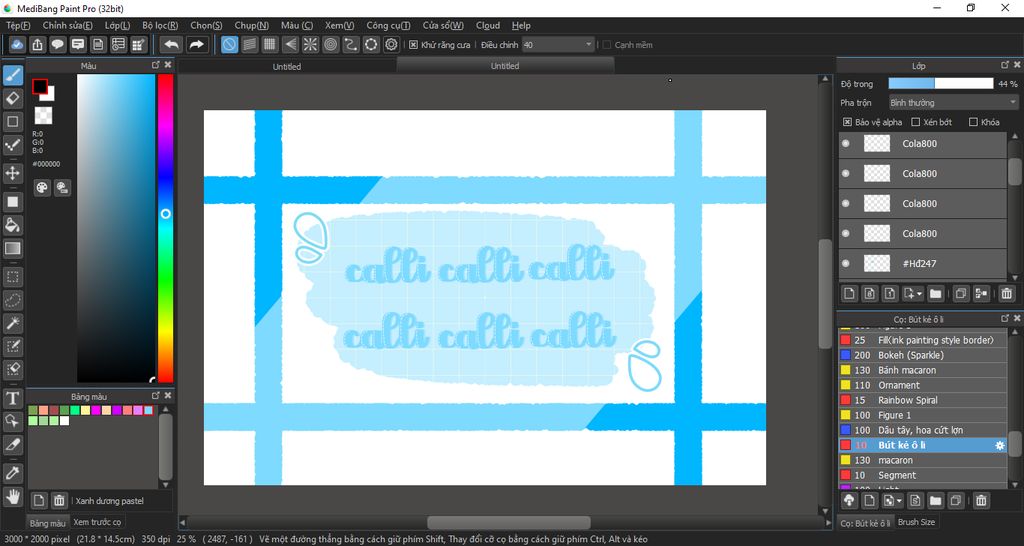The height and width of the screenshot is (546, 1024).
Task: Open the color palette wheel icon
Action: (42, 188)
